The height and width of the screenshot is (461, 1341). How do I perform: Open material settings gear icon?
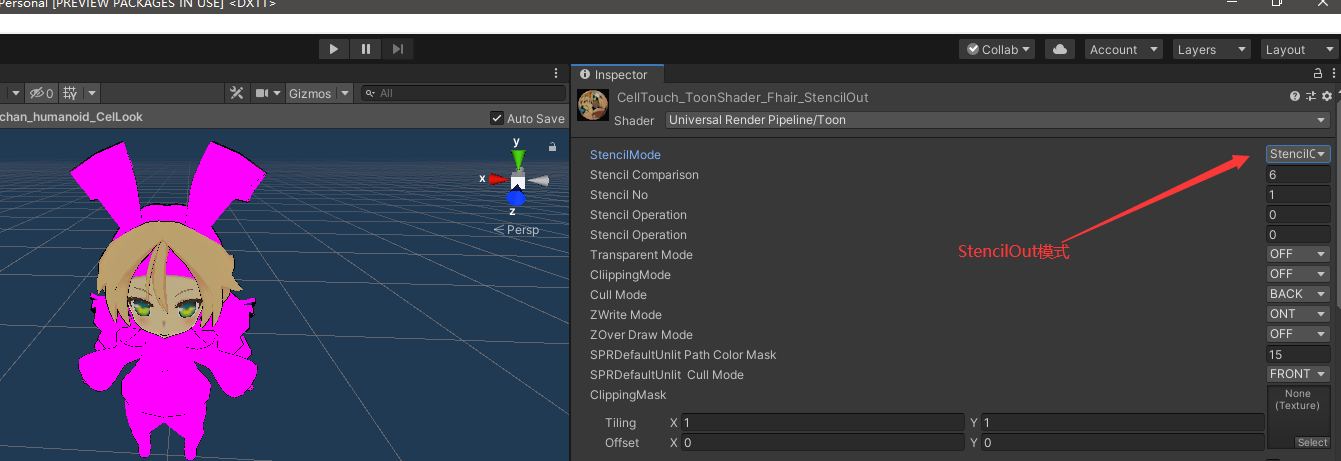tap(1327, 97)
